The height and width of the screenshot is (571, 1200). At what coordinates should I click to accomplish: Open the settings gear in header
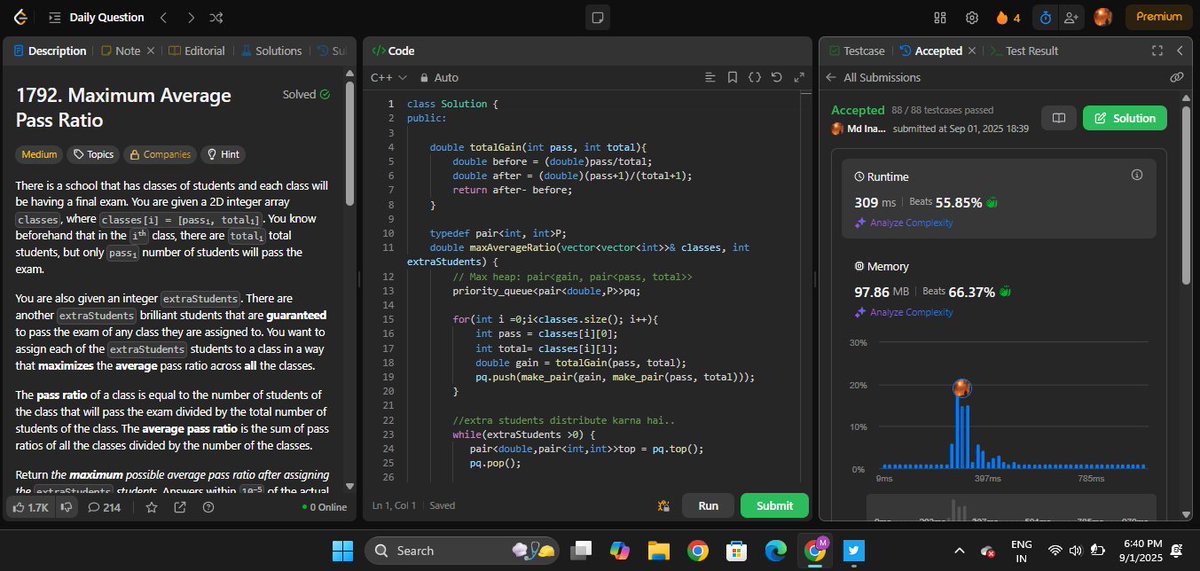click(971, 17)
